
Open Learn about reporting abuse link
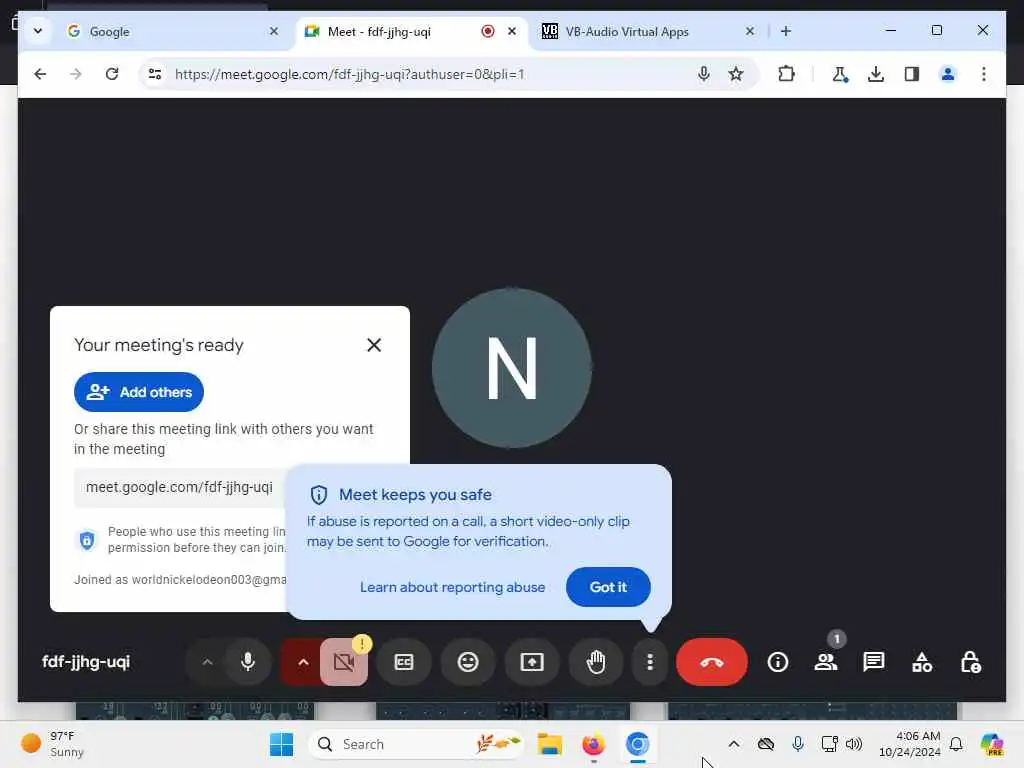[x=452, y=587]
